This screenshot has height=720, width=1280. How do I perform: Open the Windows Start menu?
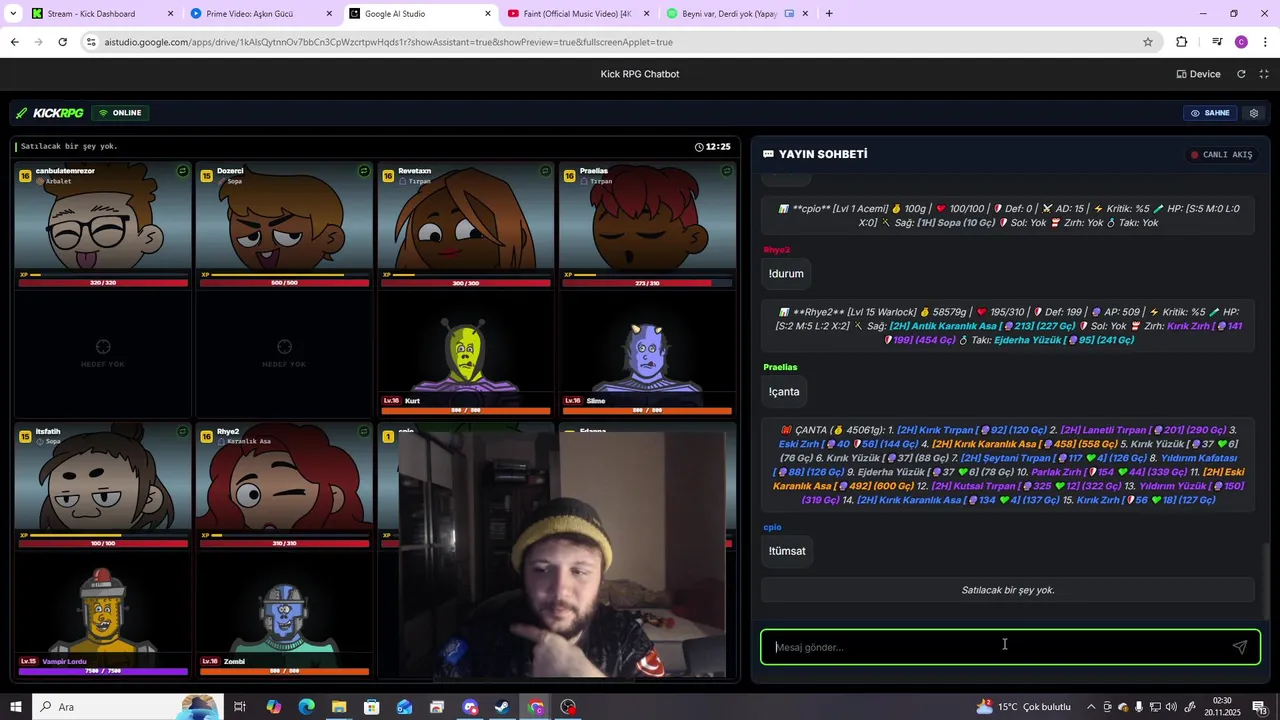coord(16,707)
